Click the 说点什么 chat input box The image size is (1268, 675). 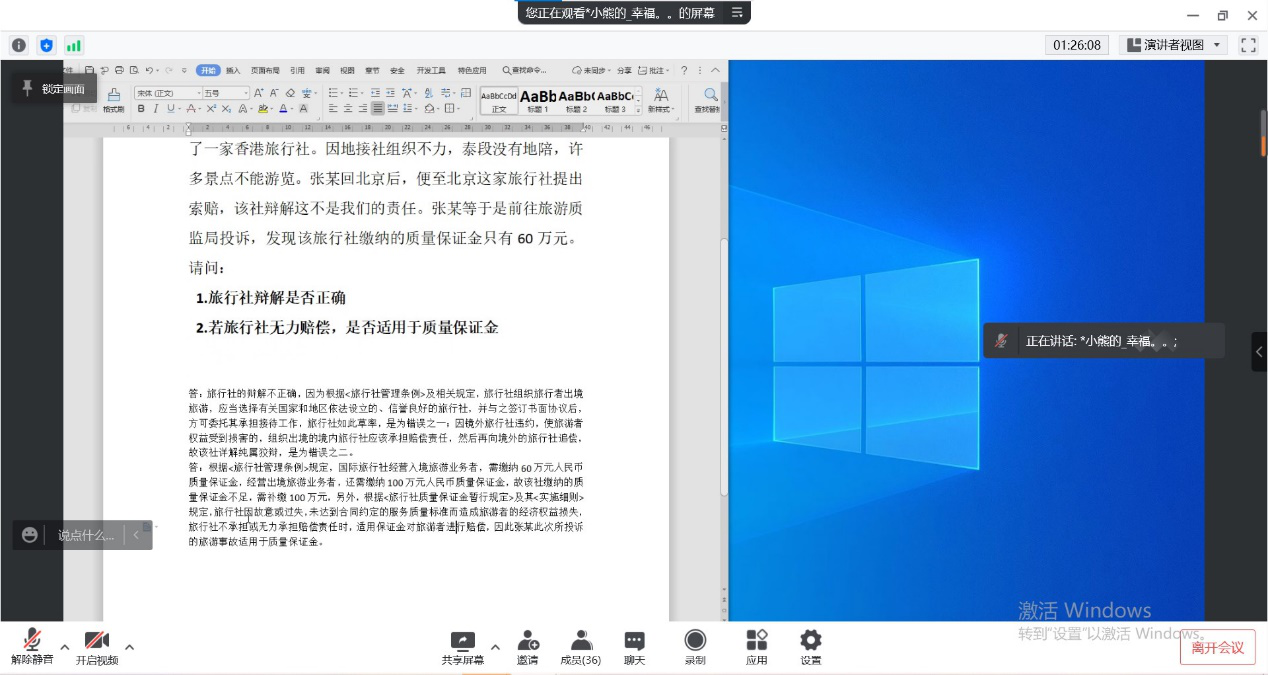click(85, 535)
